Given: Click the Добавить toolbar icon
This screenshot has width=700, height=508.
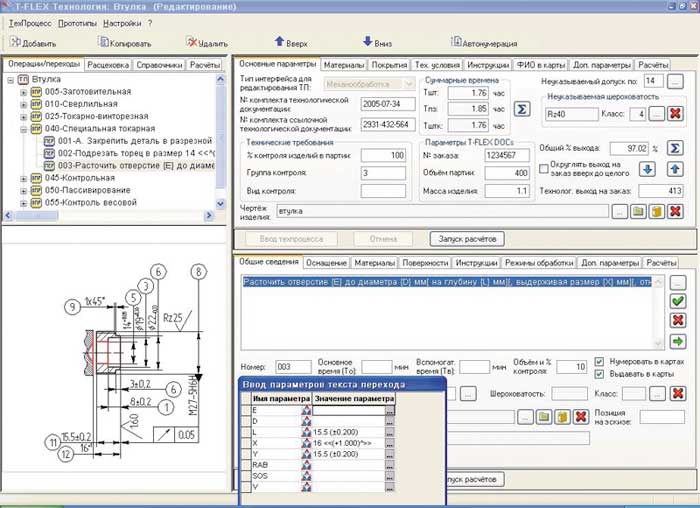Looking at the screenshot, I should tap(13, 43).
